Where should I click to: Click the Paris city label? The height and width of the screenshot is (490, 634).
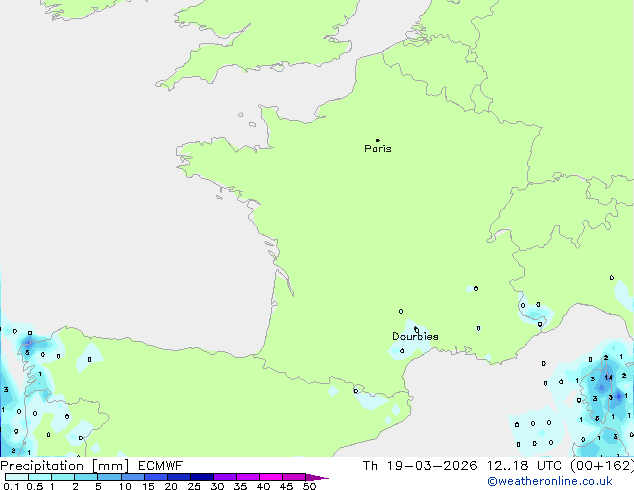(378, 149)
